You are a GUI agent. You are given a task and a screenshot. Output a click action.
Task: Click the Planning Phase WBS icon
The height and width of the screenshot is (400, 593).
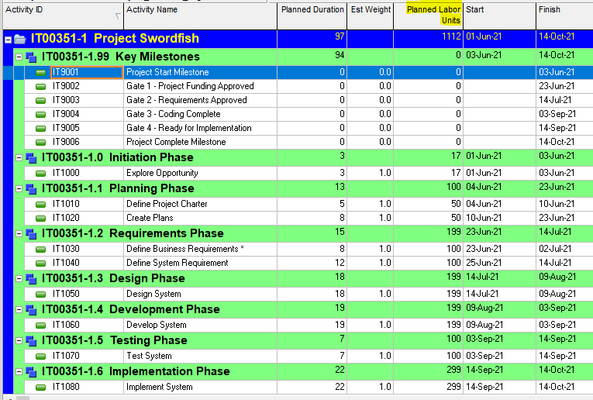tap(31, 189)
